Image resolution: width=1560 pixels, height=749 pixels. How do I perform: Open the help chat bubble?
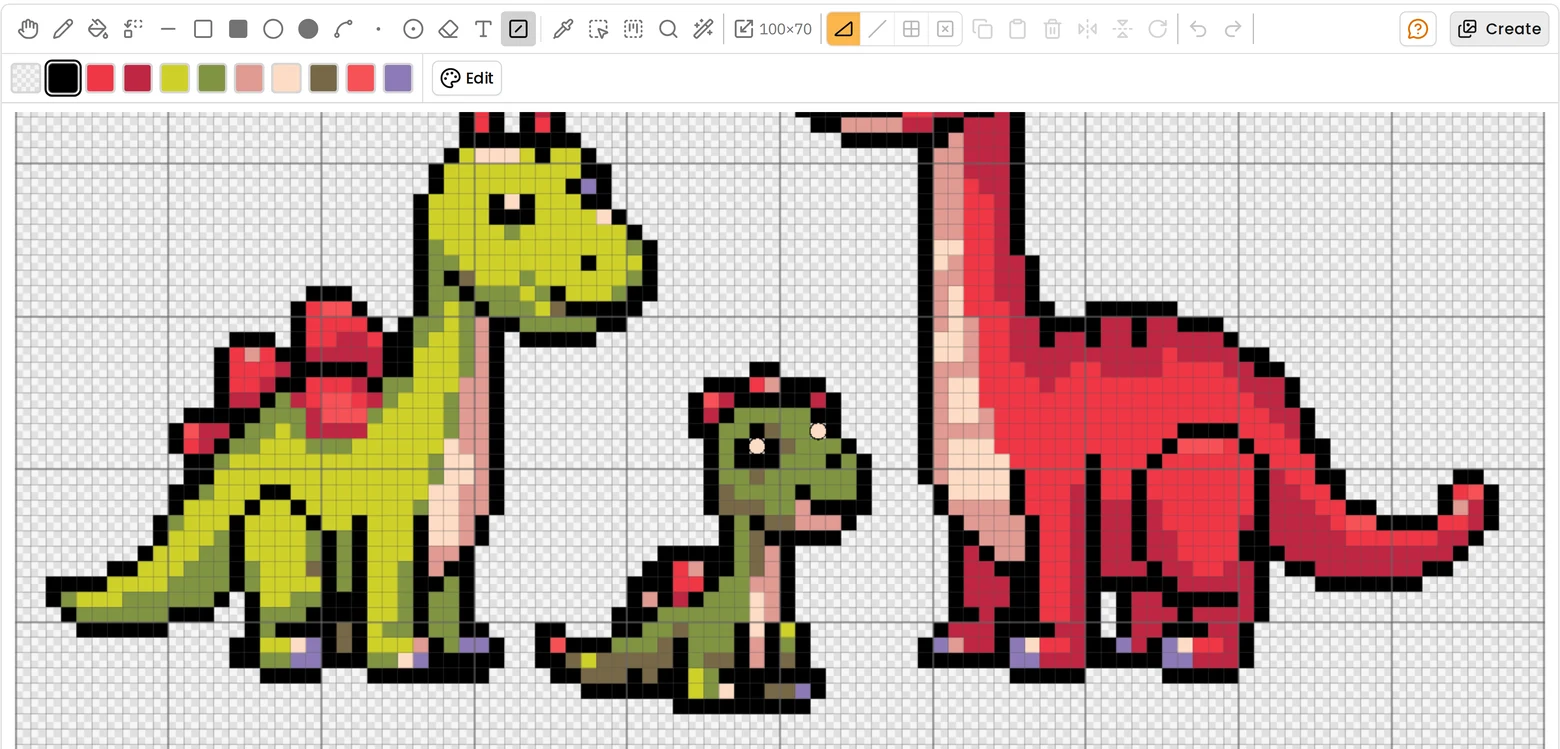click(x=1418, y=29)
